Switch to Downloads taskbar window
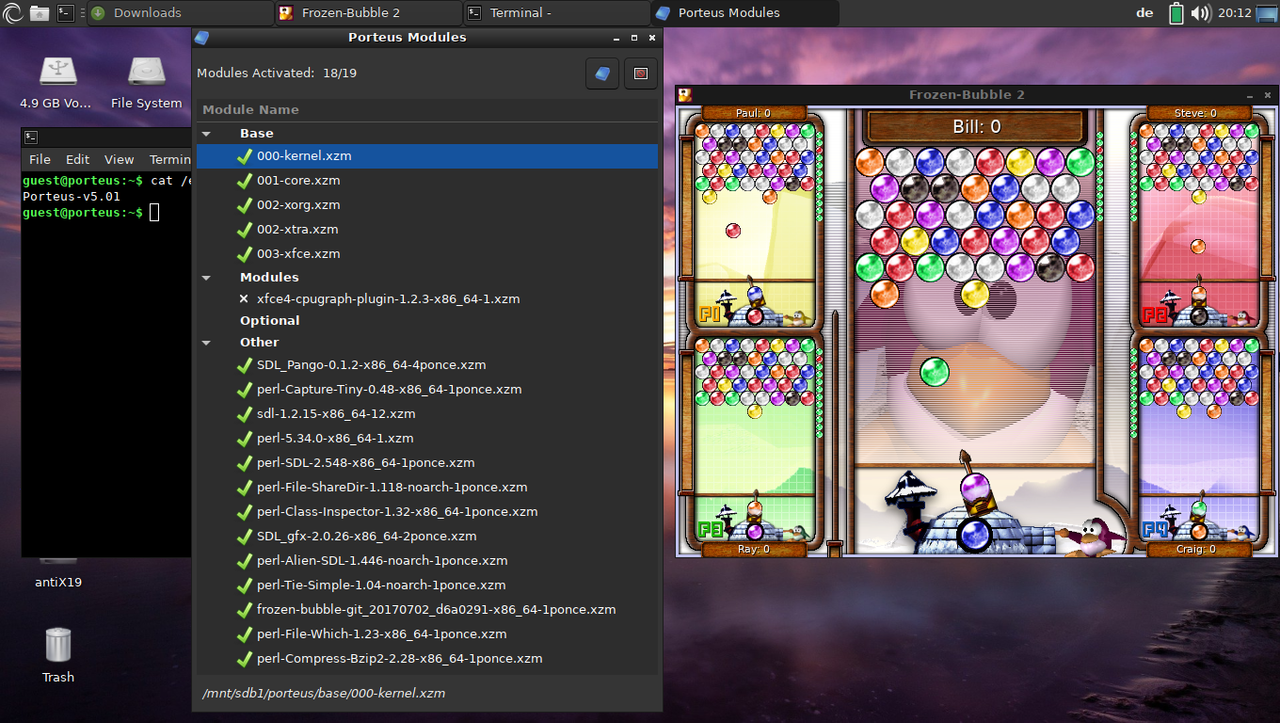The height and width of the screenshot is (723, 1280). (x=179, y=13)
